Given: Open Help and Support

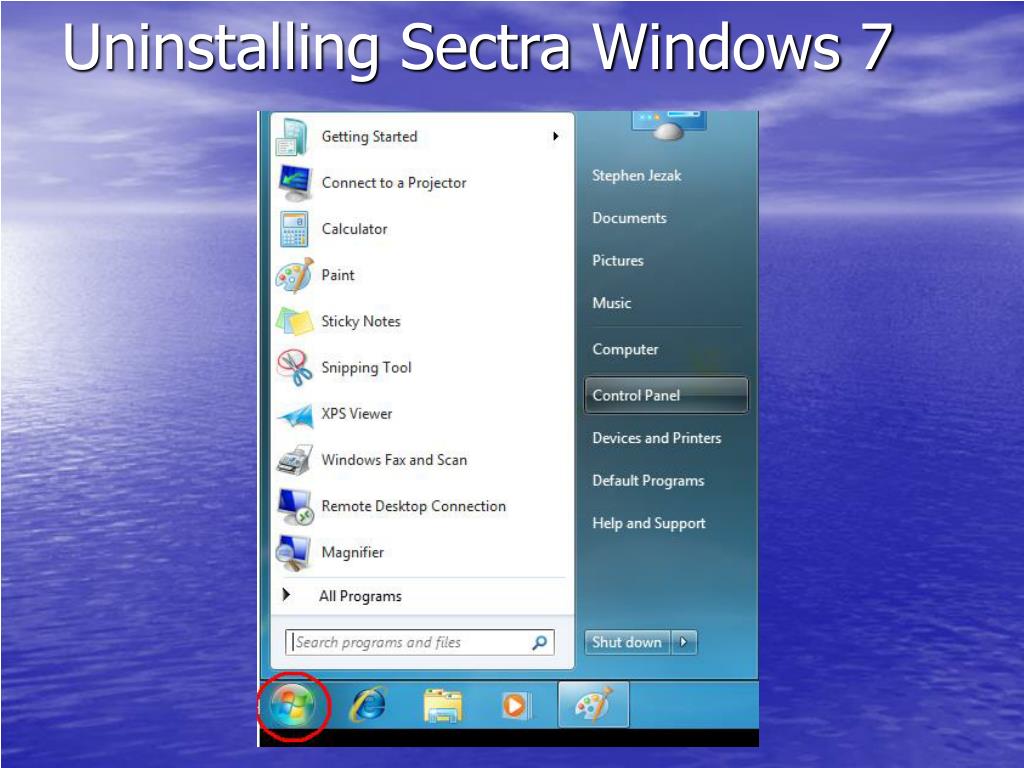Looking at the screenshot, I should pos(648,523).
